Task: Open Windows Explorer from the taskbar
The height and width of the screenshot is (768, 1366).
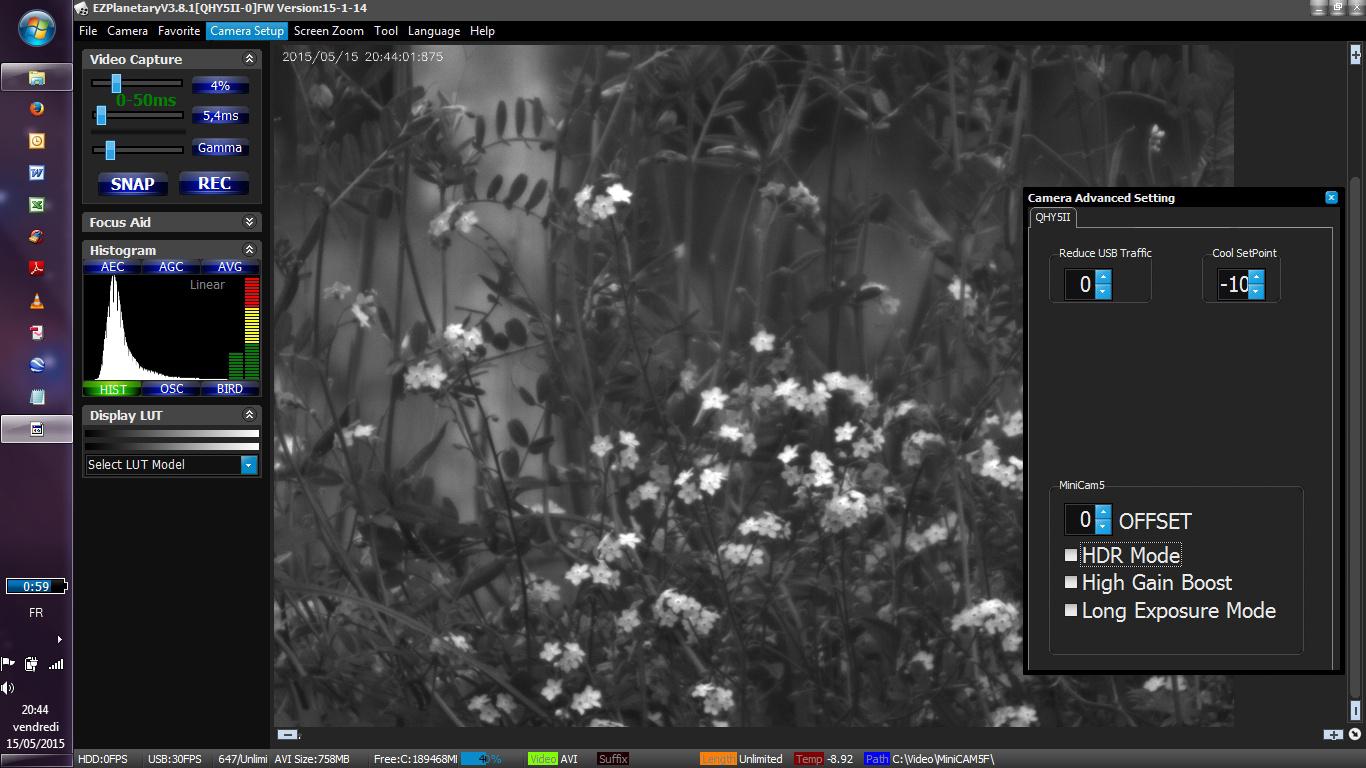Action: (x=36, y=77)
